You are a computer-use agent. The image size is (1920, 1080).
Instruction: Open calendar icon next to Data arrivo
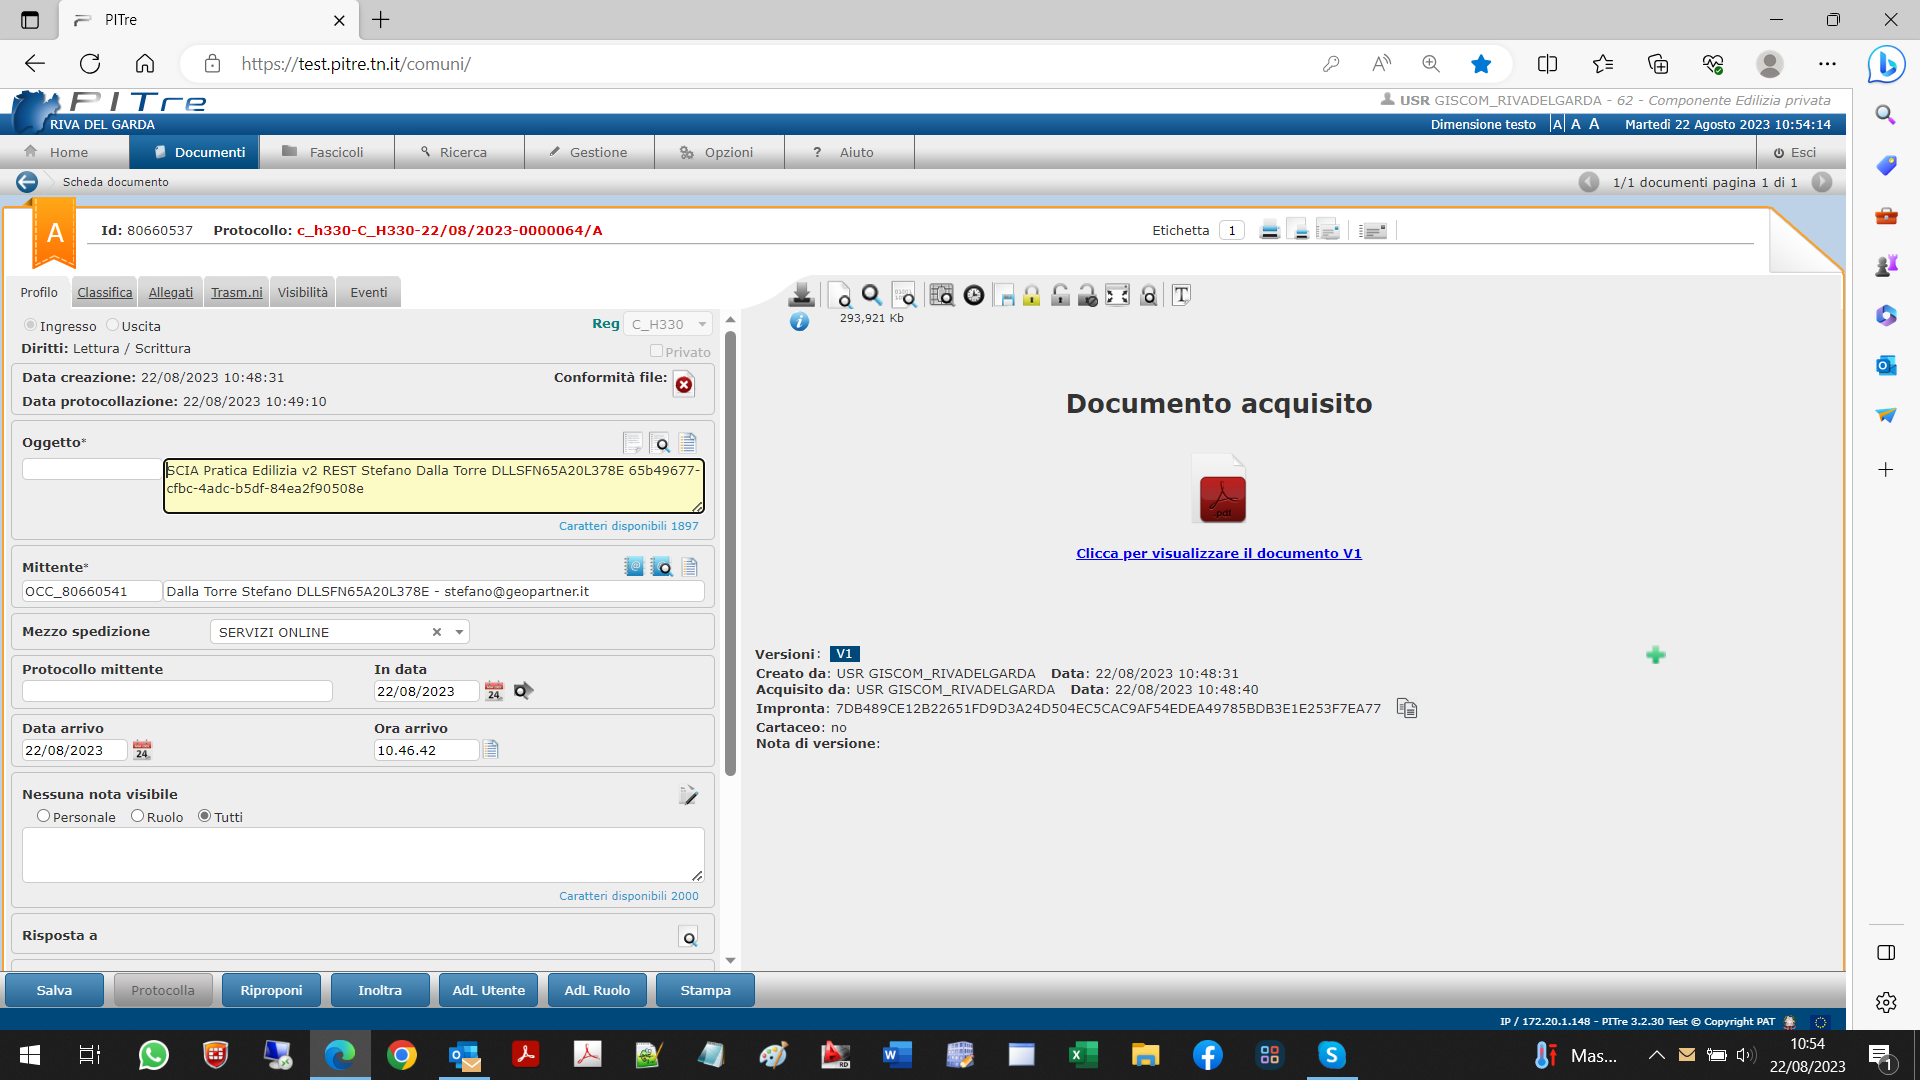pos(142,750)
